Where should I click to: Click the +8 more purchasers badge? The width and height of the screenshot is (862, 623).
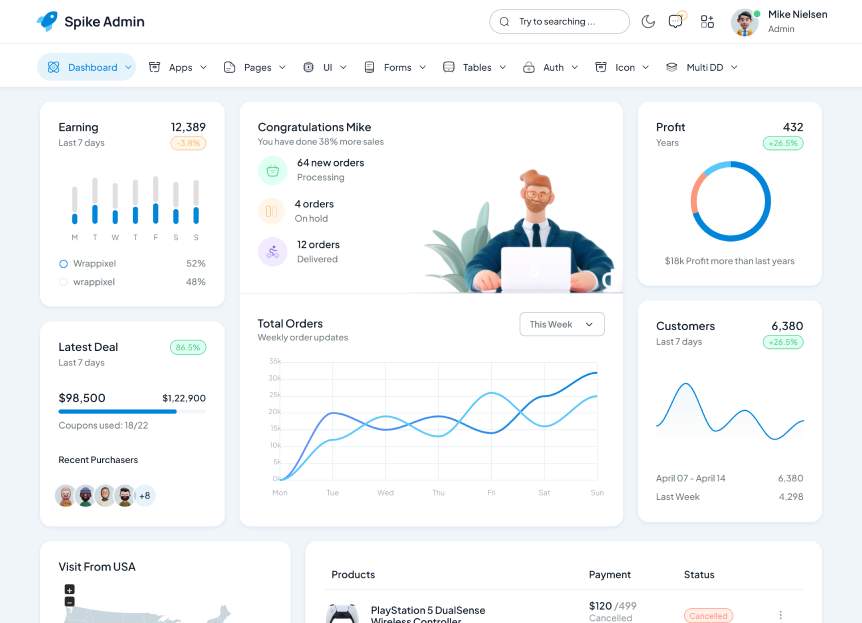pos(145,495)
